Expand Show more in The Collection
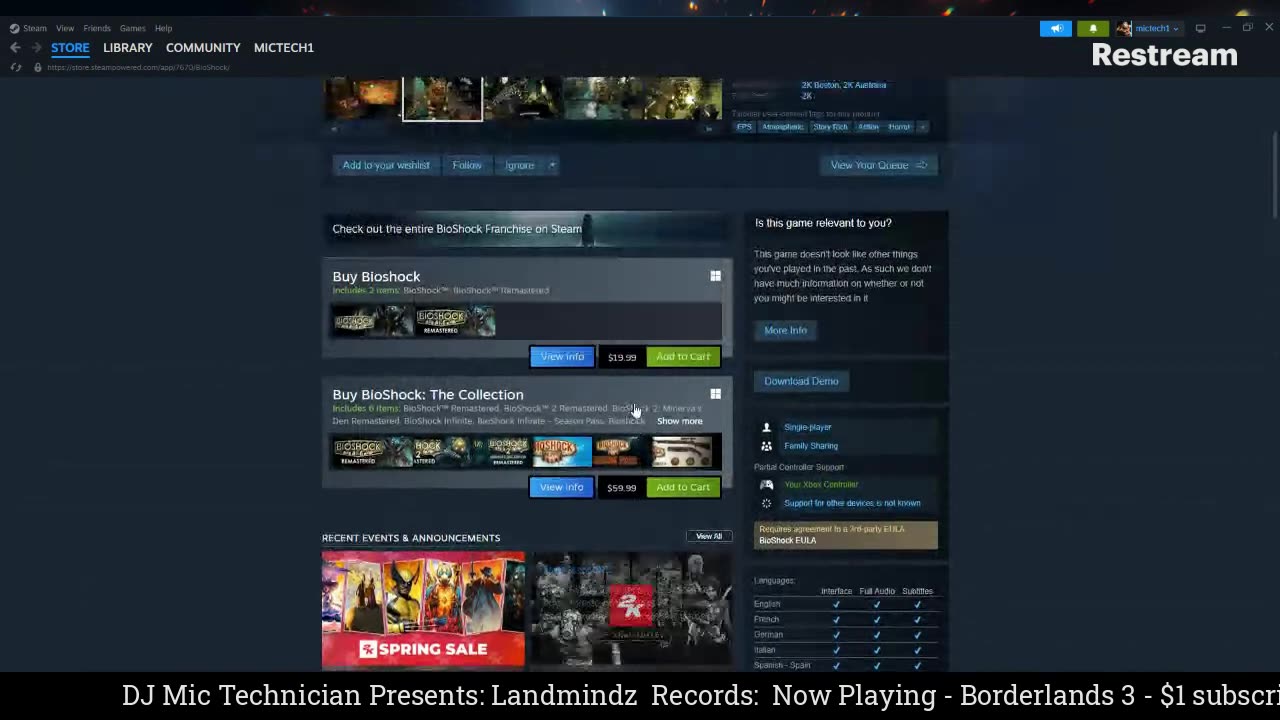 coord(680,421)
